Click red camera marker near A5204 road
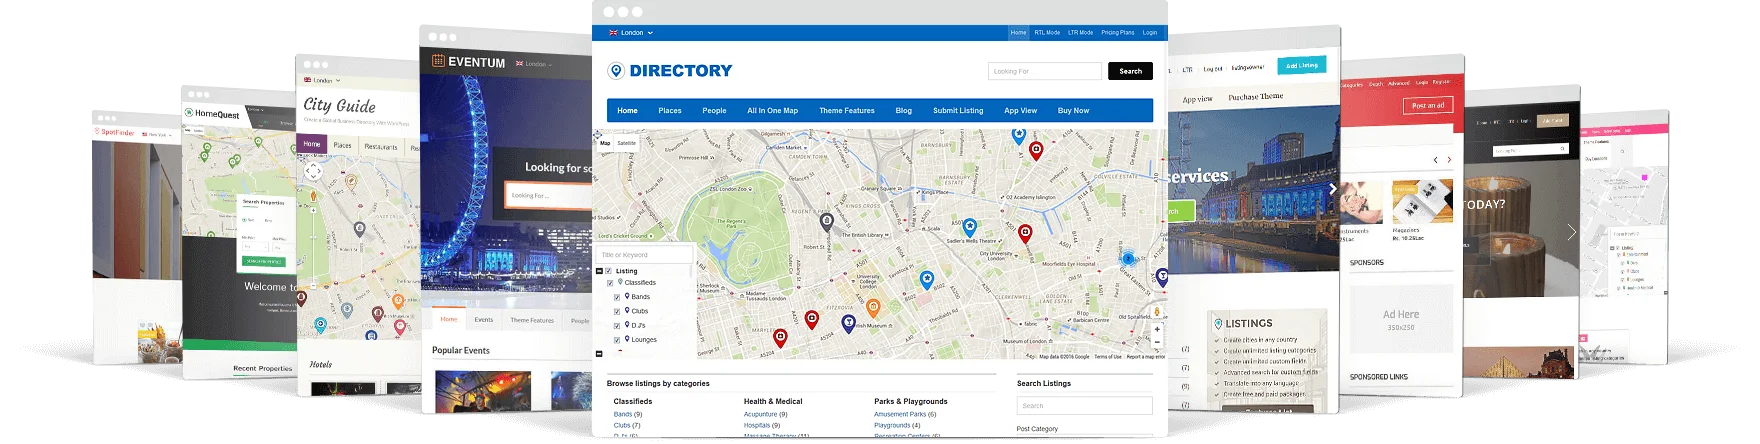The height and width of the screenshot is (444, 1760). coord(780,338)
